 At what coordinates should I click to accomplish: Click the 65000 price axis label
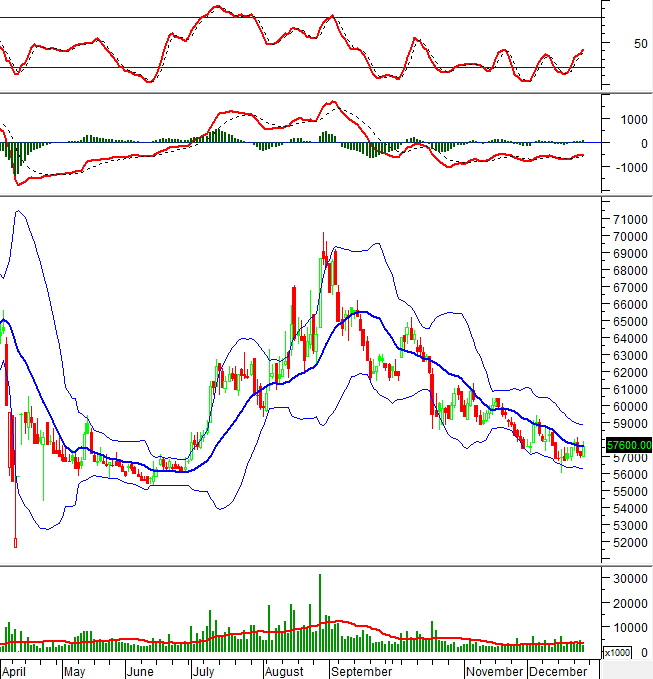point(630,322)
